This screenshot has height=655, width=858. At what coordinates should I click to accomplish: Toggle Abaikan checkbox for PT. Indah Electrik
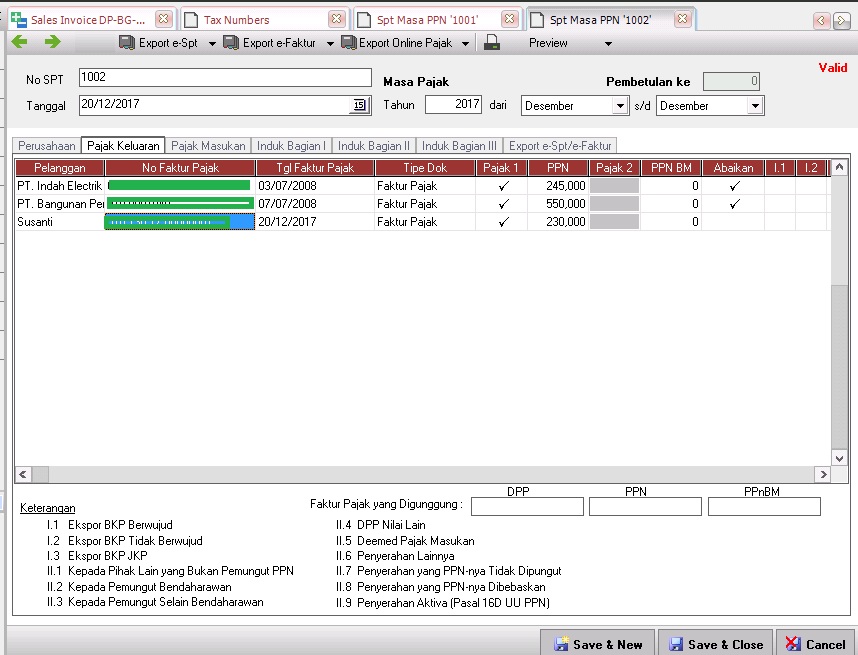click(x=733, y=185)
